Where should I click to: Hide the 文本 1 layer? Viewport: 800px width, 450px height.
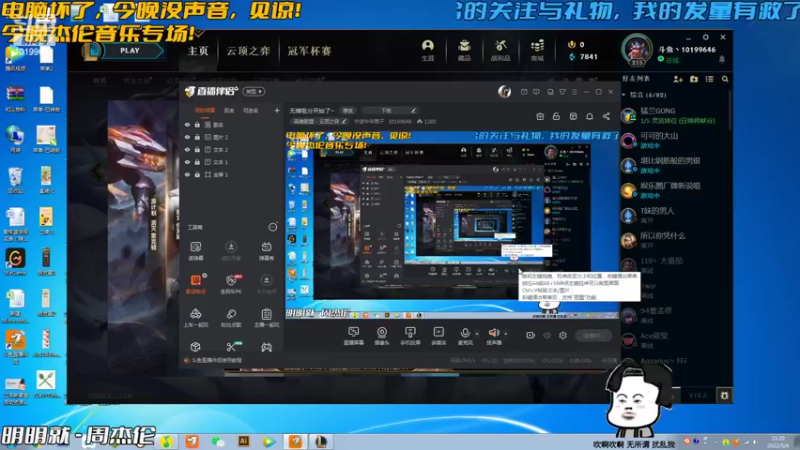tap(187, 162)
